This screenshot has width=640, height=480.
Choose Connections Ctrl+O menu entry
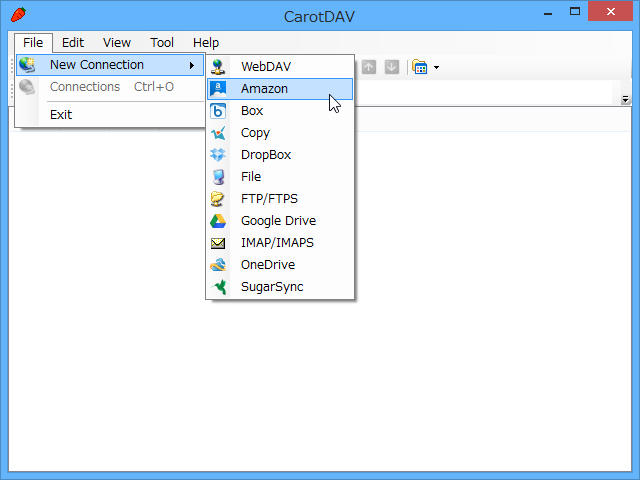click(x=110, y=87)
